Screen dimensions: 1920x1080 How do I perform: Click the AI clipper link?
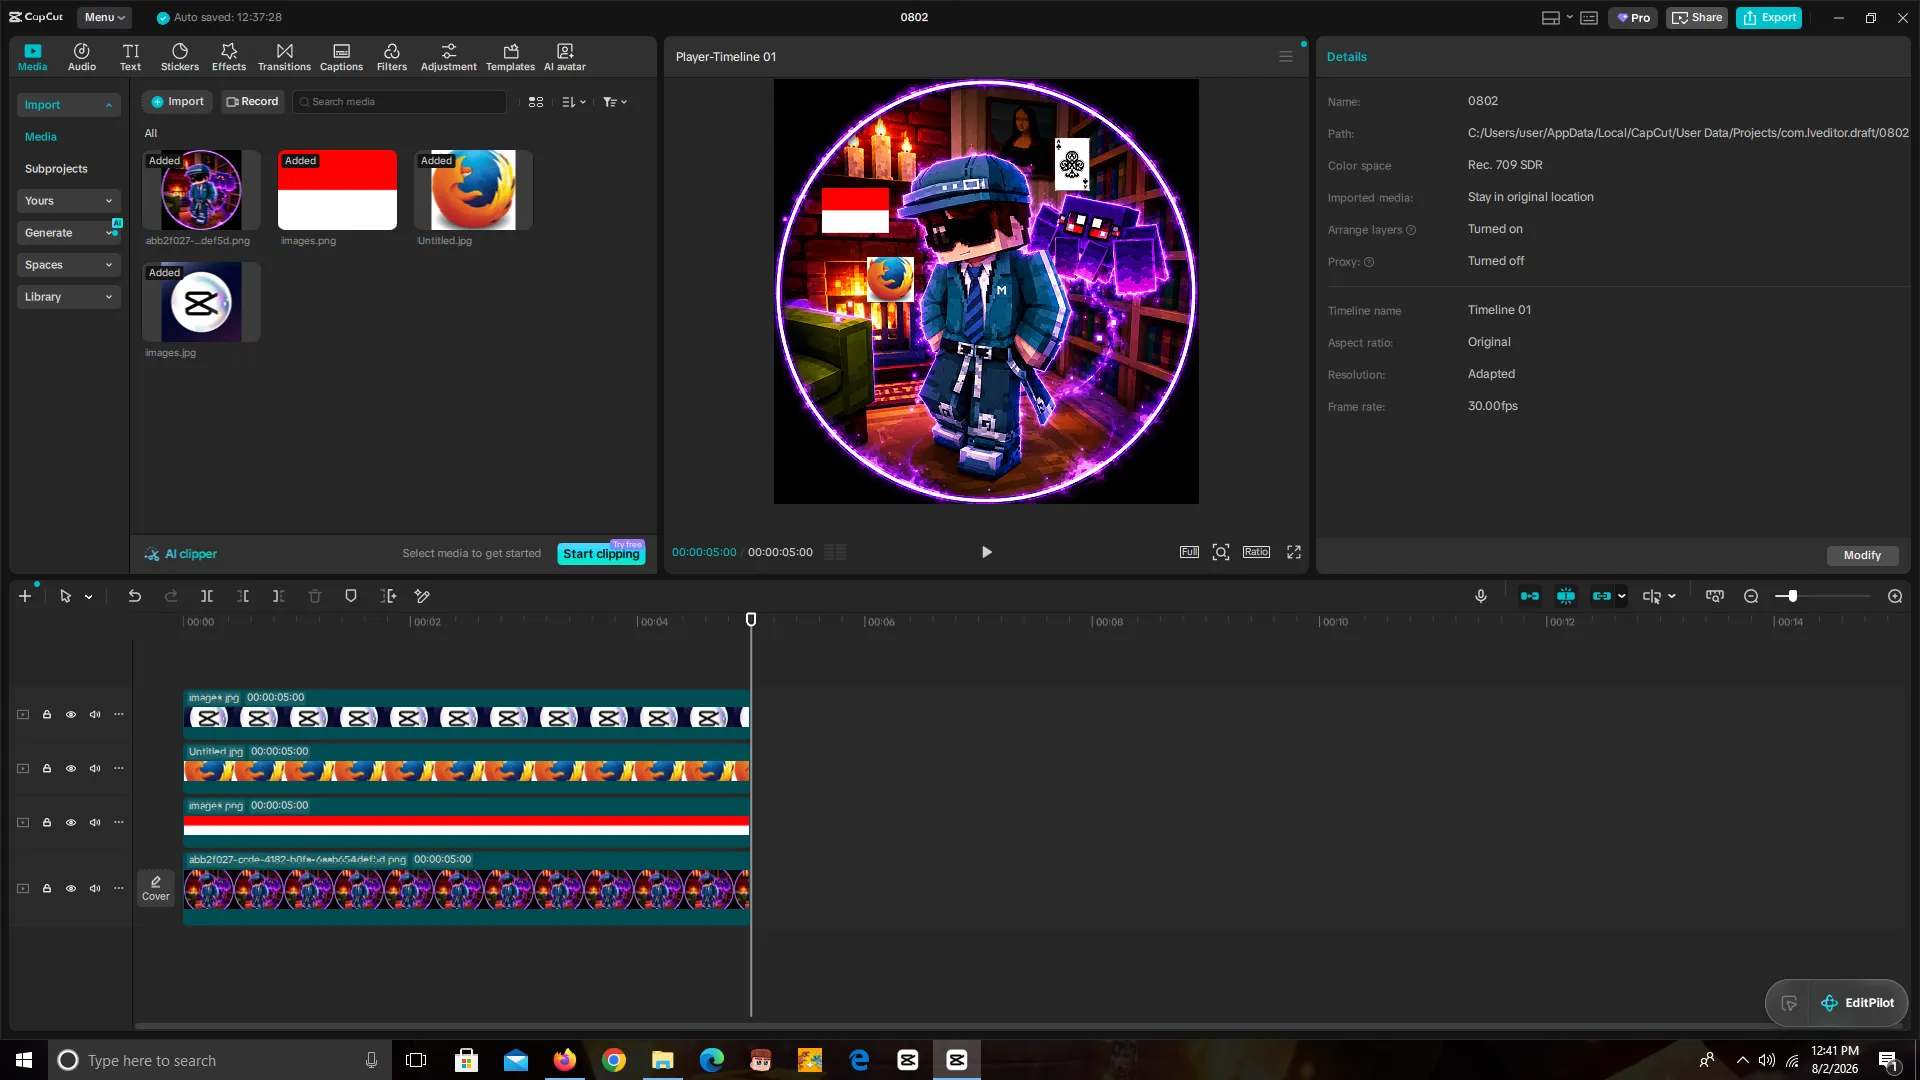tap(181, 554)
